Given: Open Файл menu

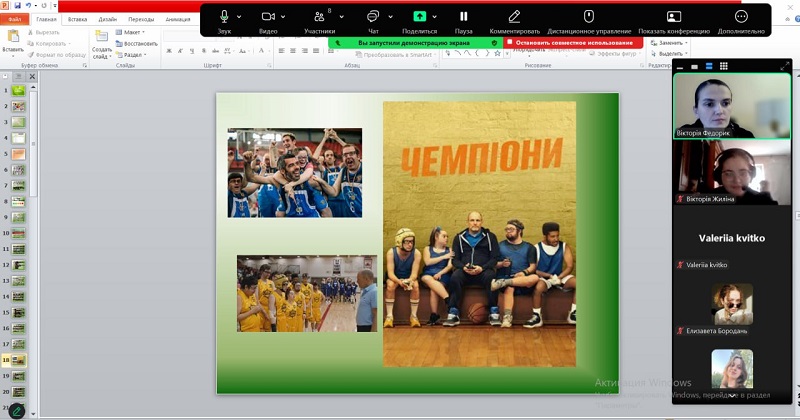Looking at the screenshot, I should click(x=14, y=19).
